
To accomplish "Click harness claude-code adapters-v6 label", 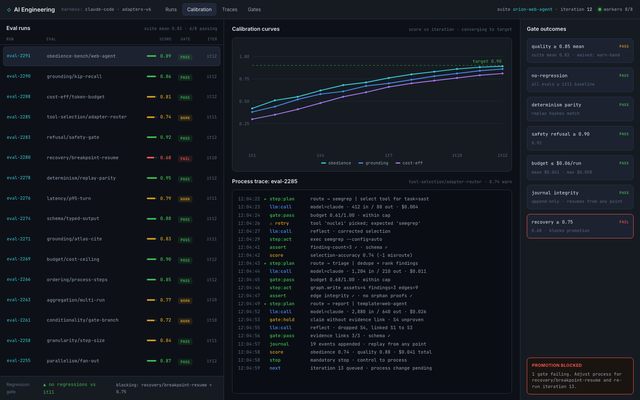I will click(x=106, y=9).
